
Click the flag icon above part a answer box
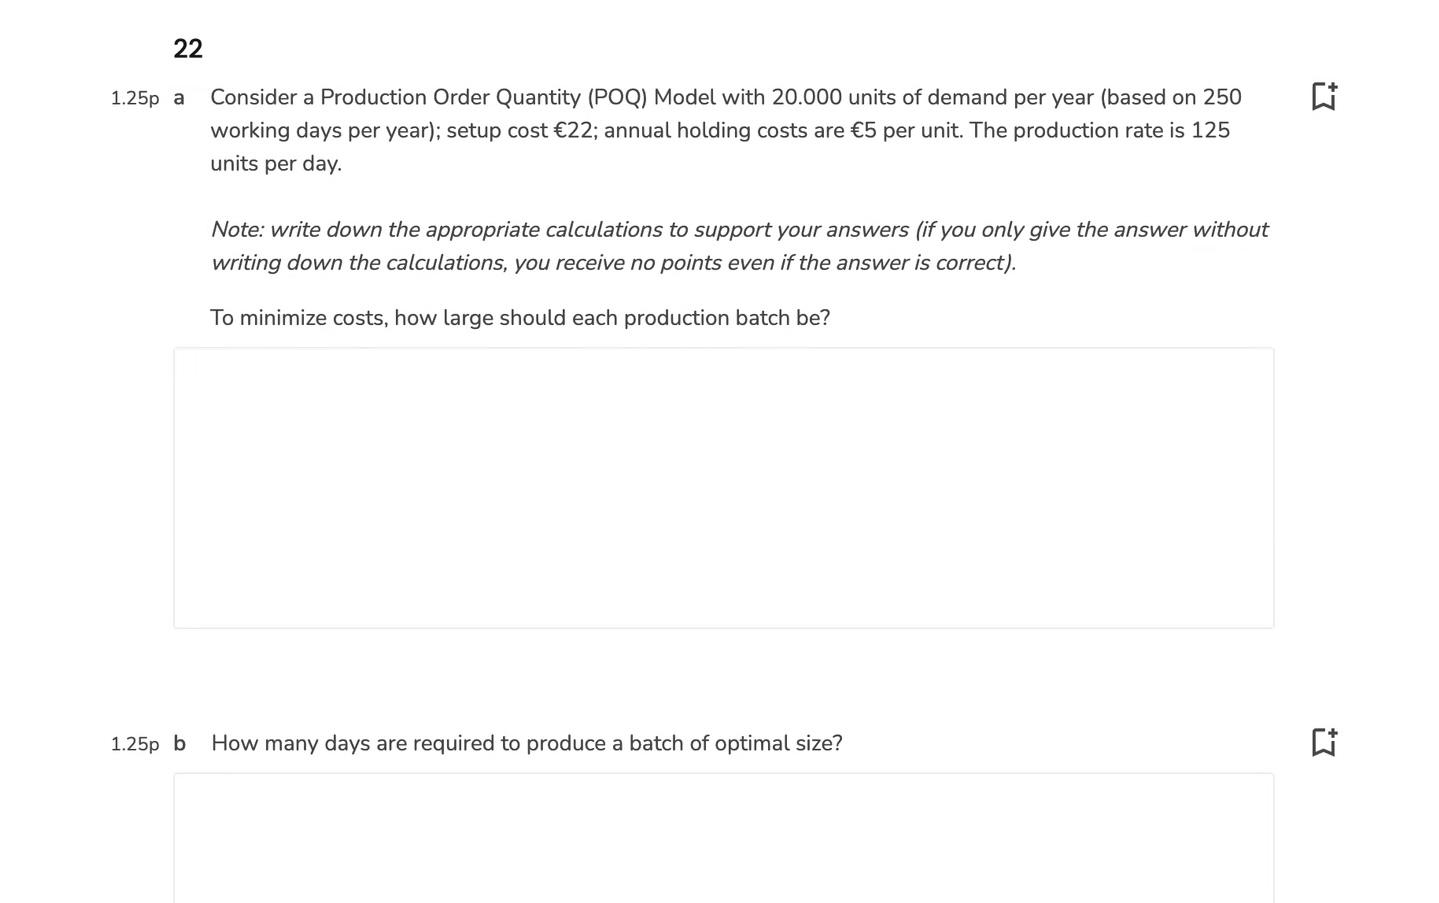click(x=1324, y=97)
